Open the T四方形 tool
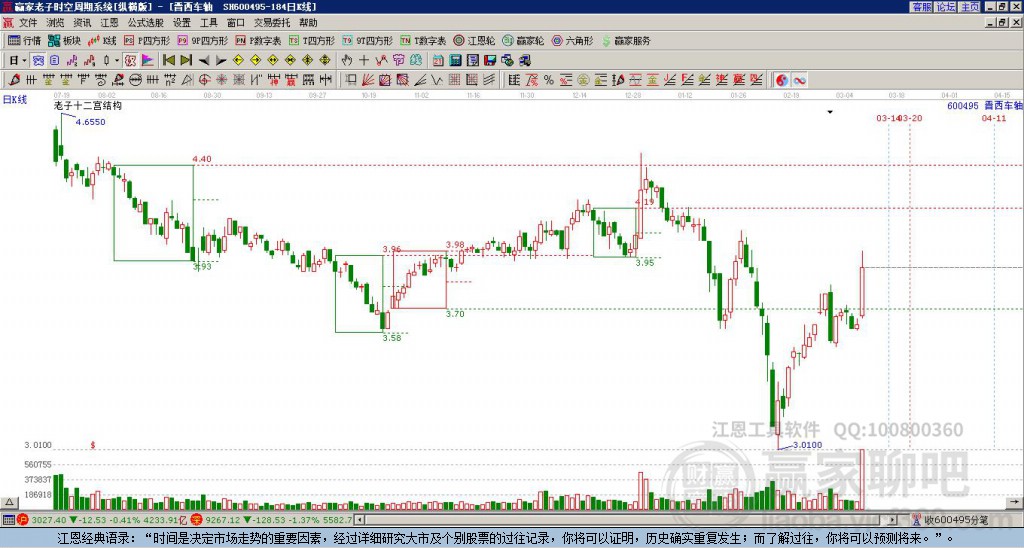This screenshot has height=548, width=1024. coord(312,40)
